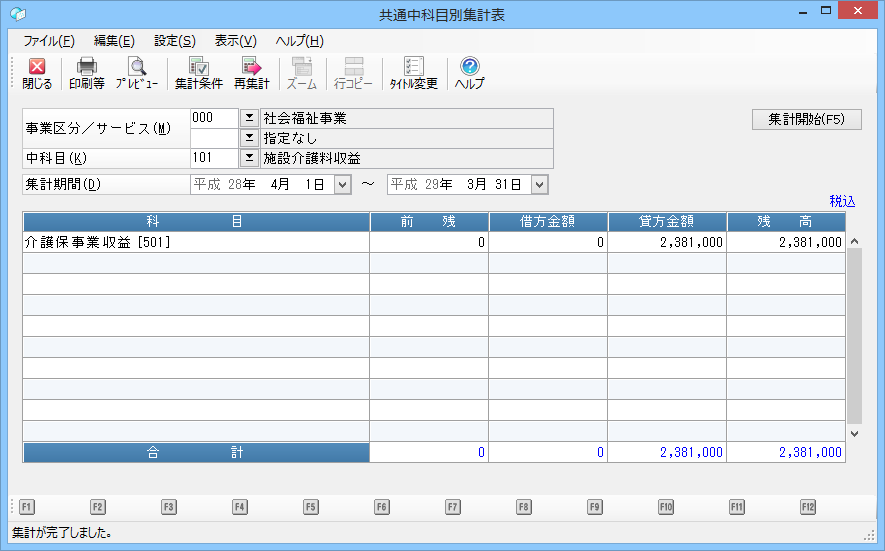Click the app icon in title bar

click(17, 14)
